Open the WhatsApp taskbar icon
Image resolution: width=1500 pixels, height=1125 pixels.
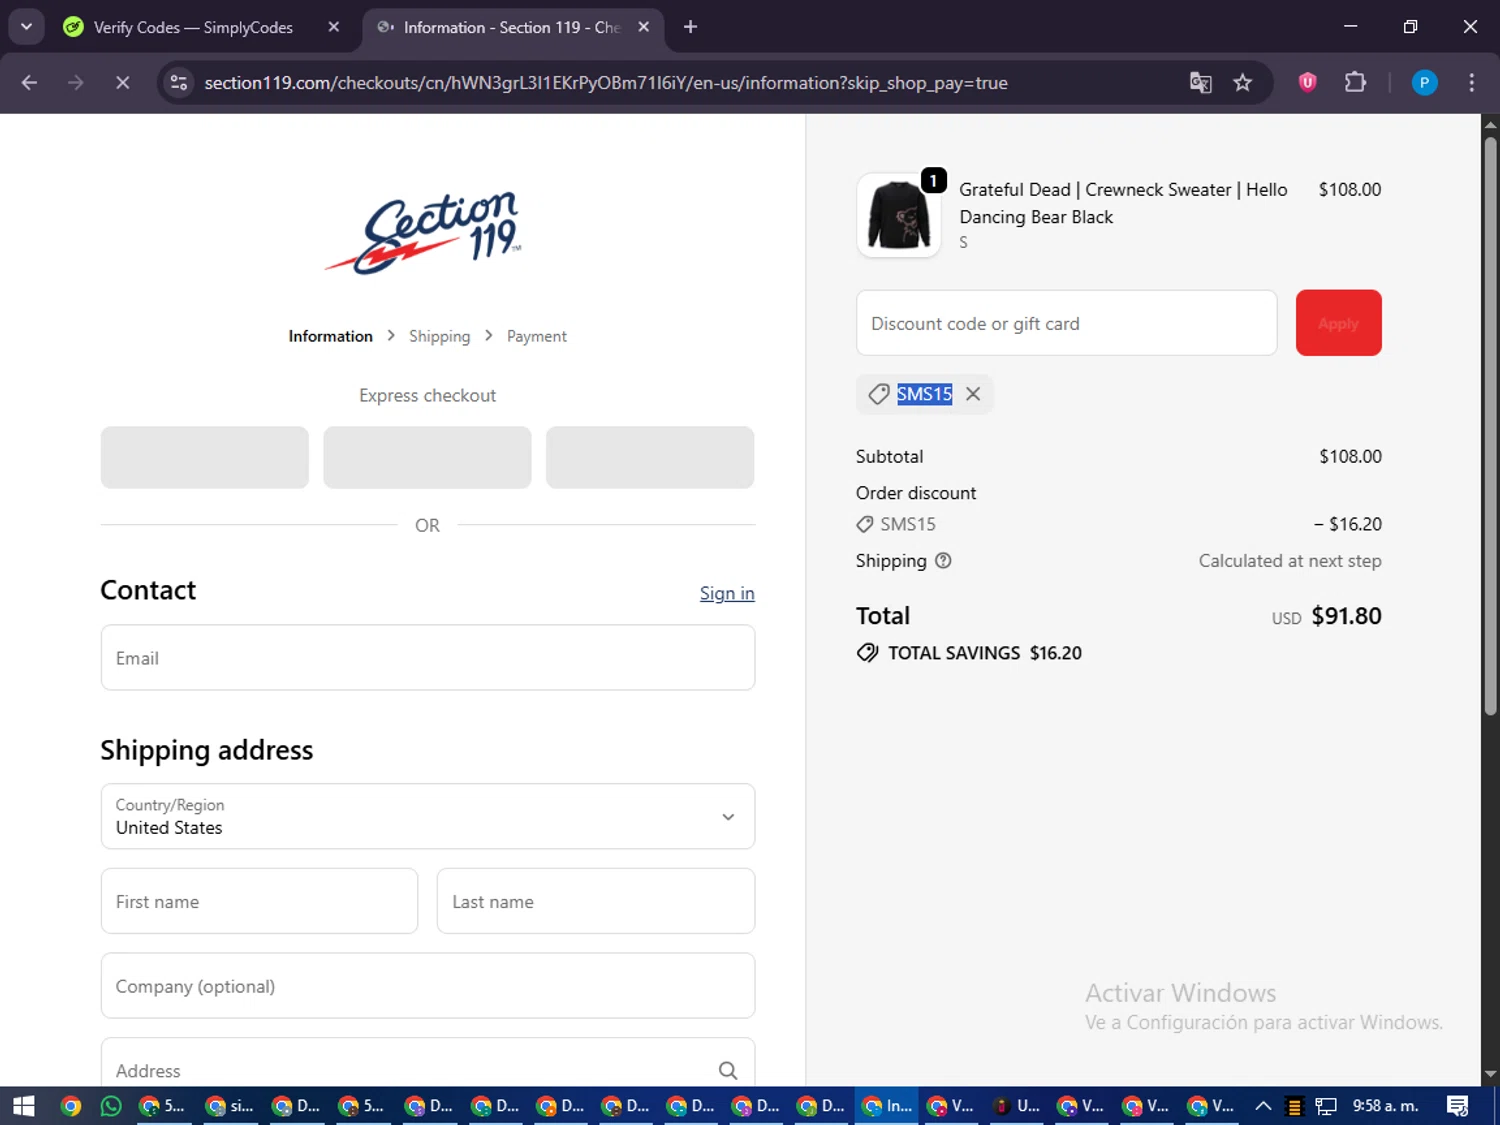111,1106
